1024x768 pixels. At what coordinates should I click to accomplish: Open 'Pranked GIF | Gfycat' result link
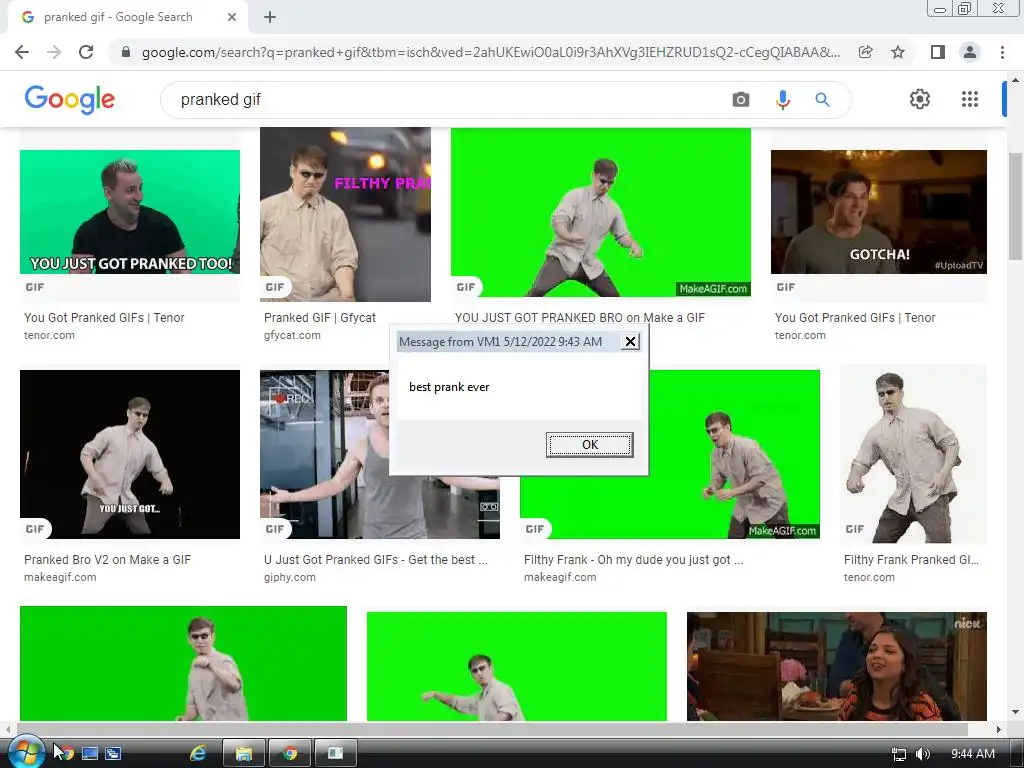[x=319, y=317]
